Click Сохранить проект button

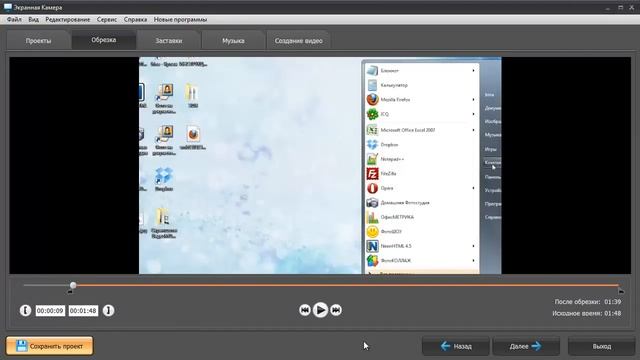tap(49, 346)
